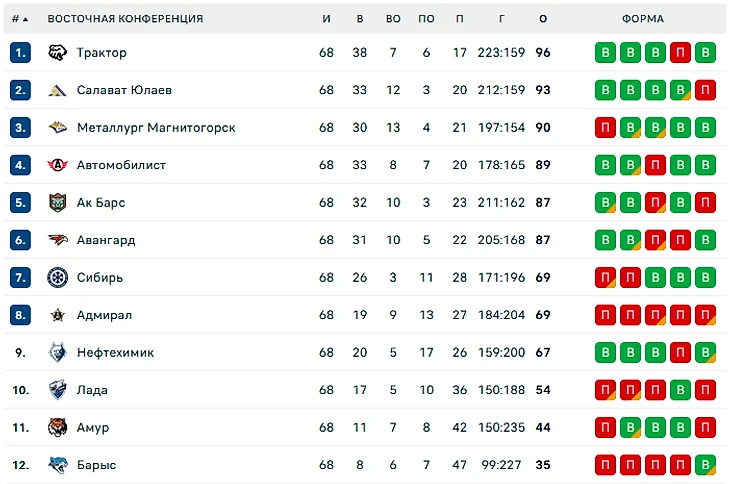Open the Лада team page link
Image resolution: width=730 pixels, height=484 pixels.
92,390
